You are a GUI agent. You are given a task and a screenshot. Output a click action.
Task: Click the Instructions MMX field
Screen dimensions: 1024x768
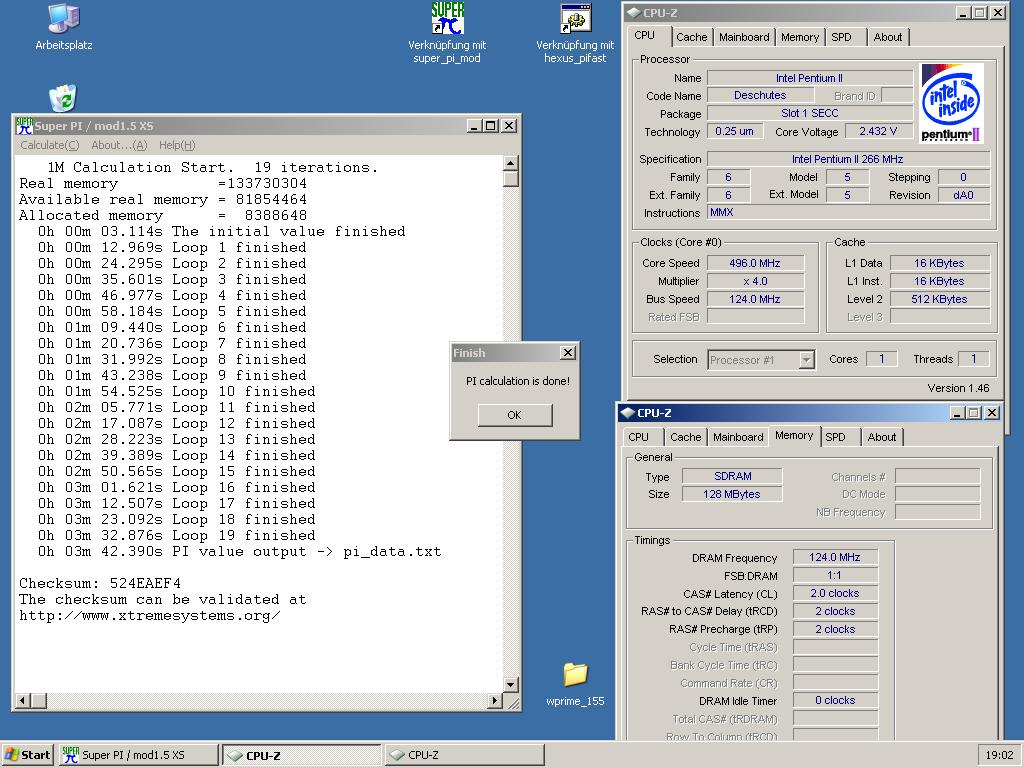click(848, 213)
